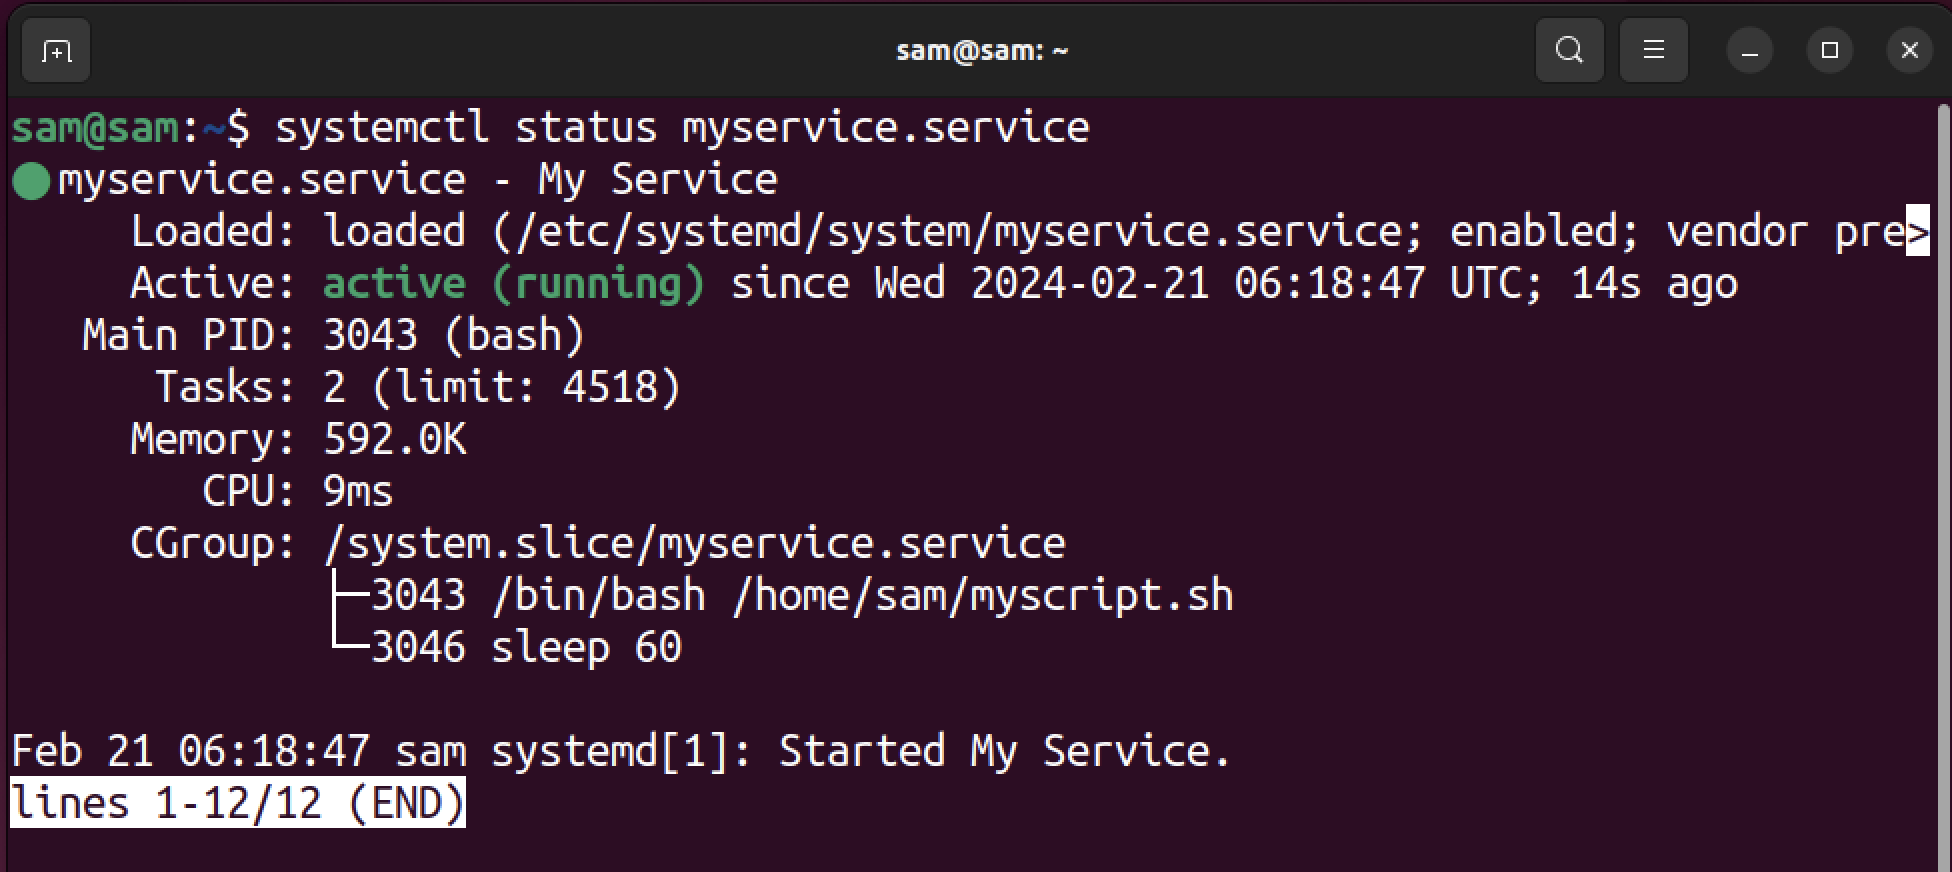Click the Memory value 592.0K
Viewport: 1952px width, 872px height.
[394, 438]
